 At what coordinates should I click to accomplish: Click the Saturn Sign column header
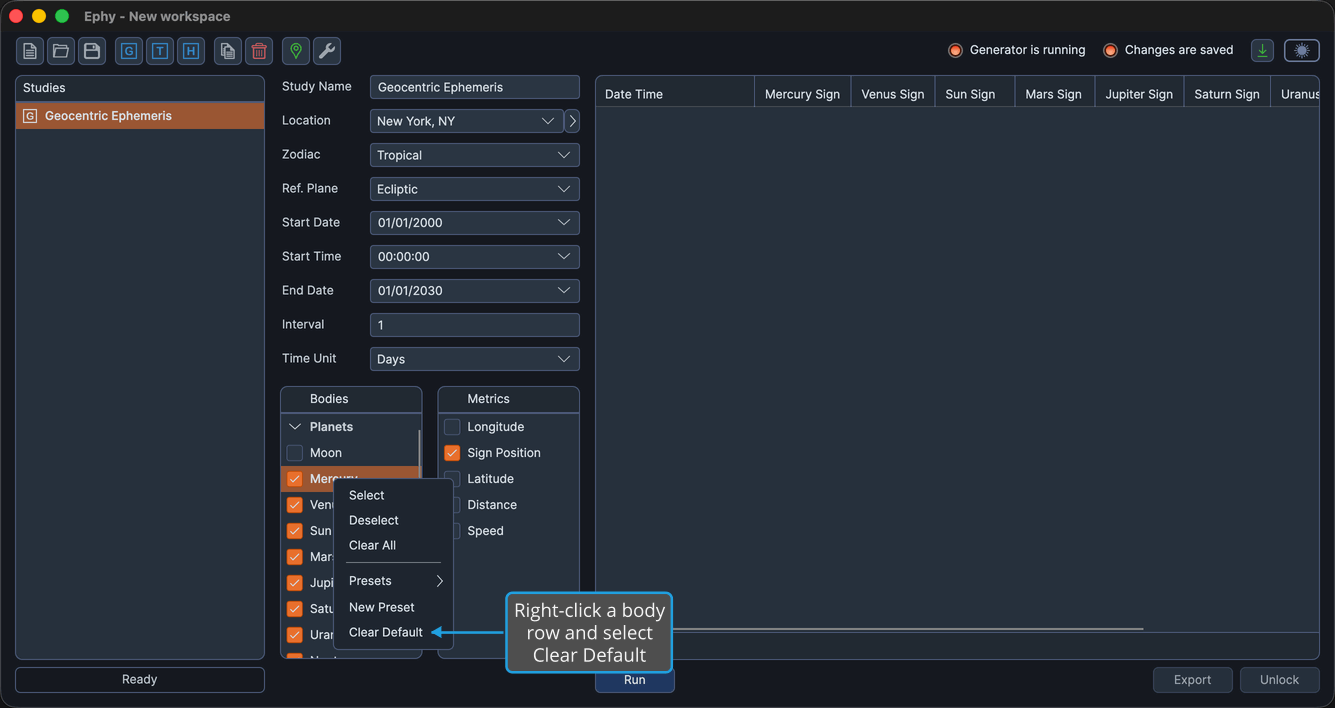pos(1227,94)
